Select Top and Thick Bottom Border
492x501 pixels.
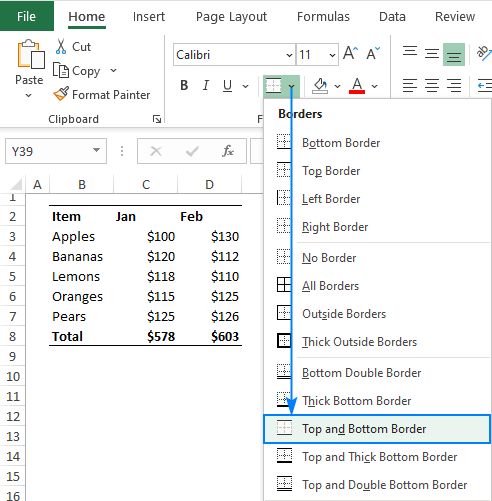click(x=377, y=457)
